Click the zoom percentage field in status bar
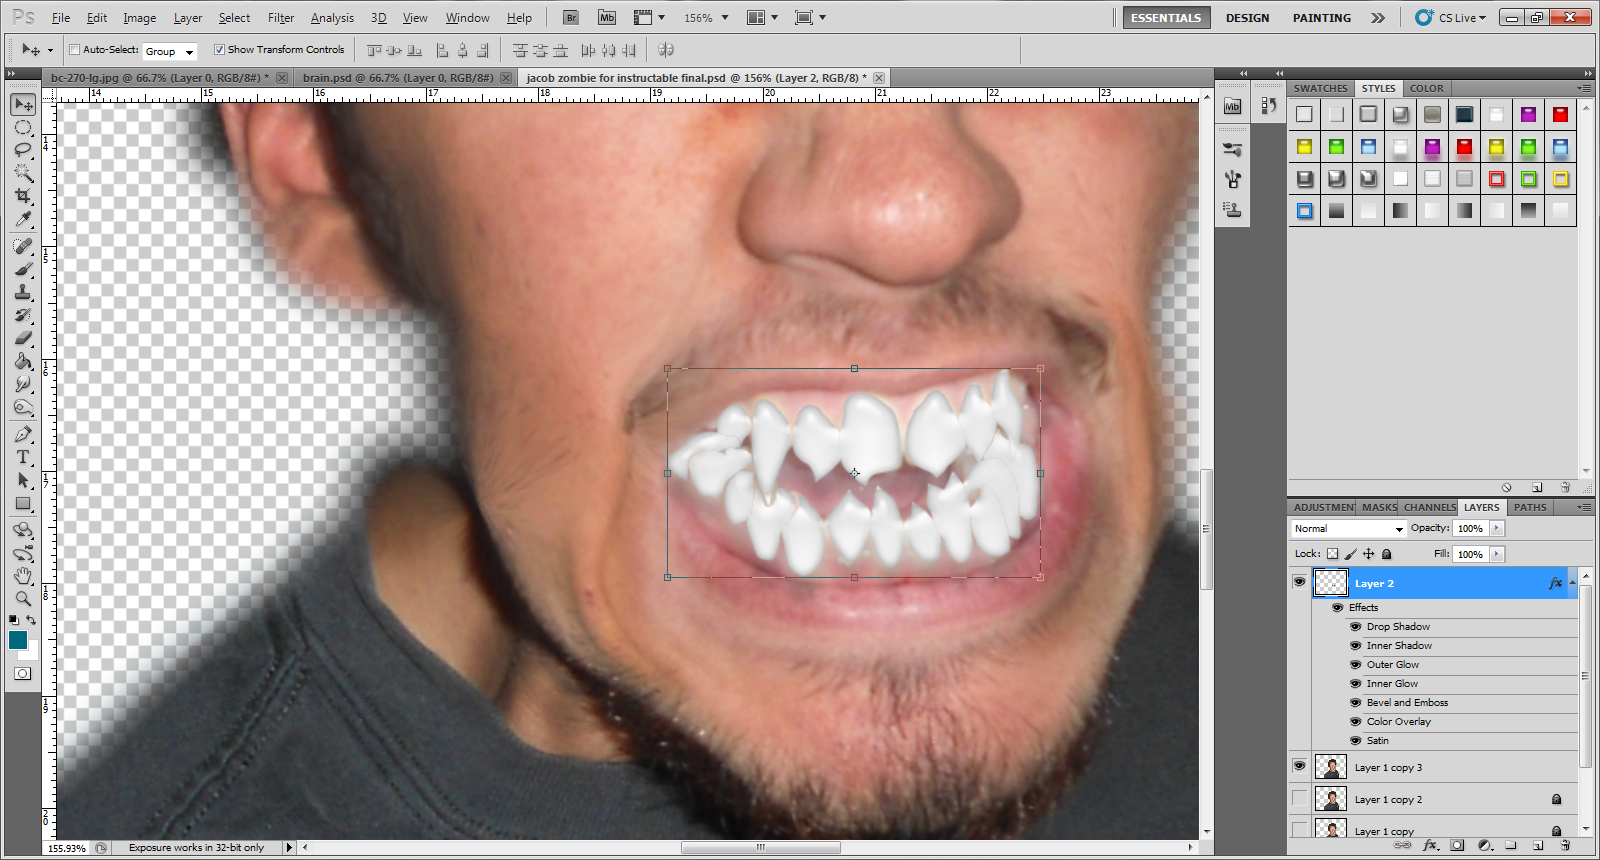 68,847
